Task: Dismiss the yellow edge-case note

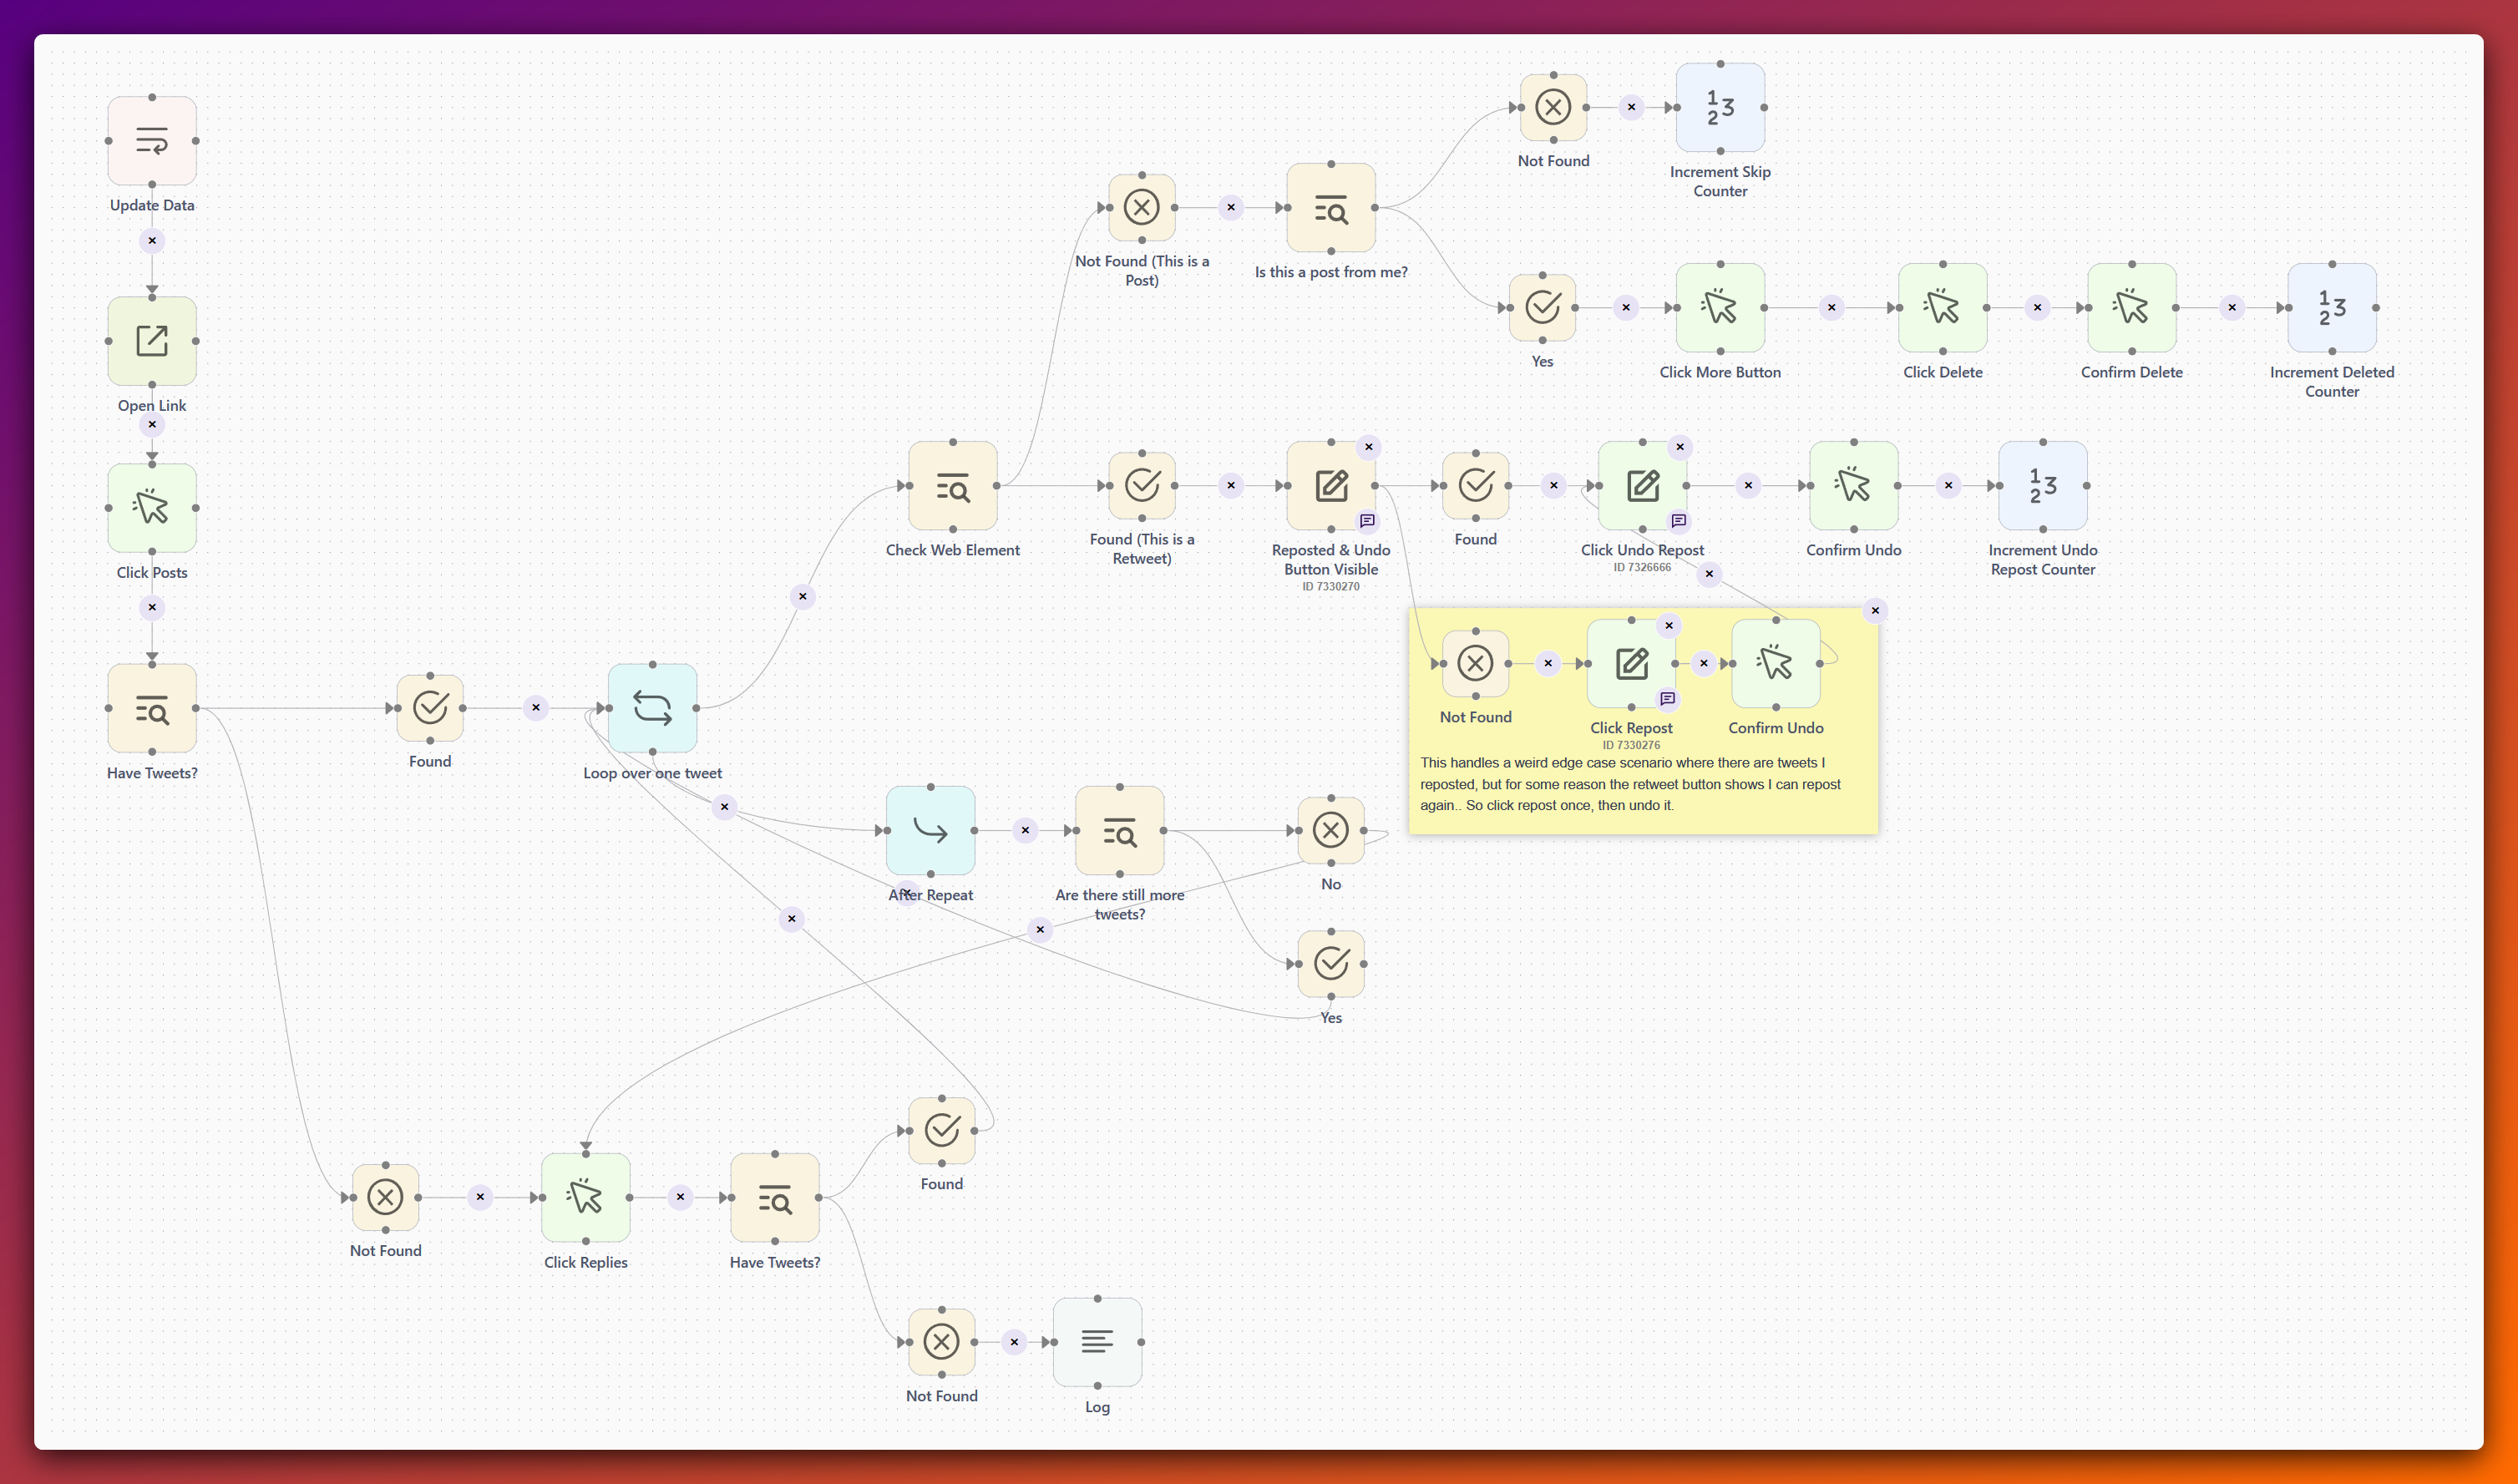Action: 1876,610
